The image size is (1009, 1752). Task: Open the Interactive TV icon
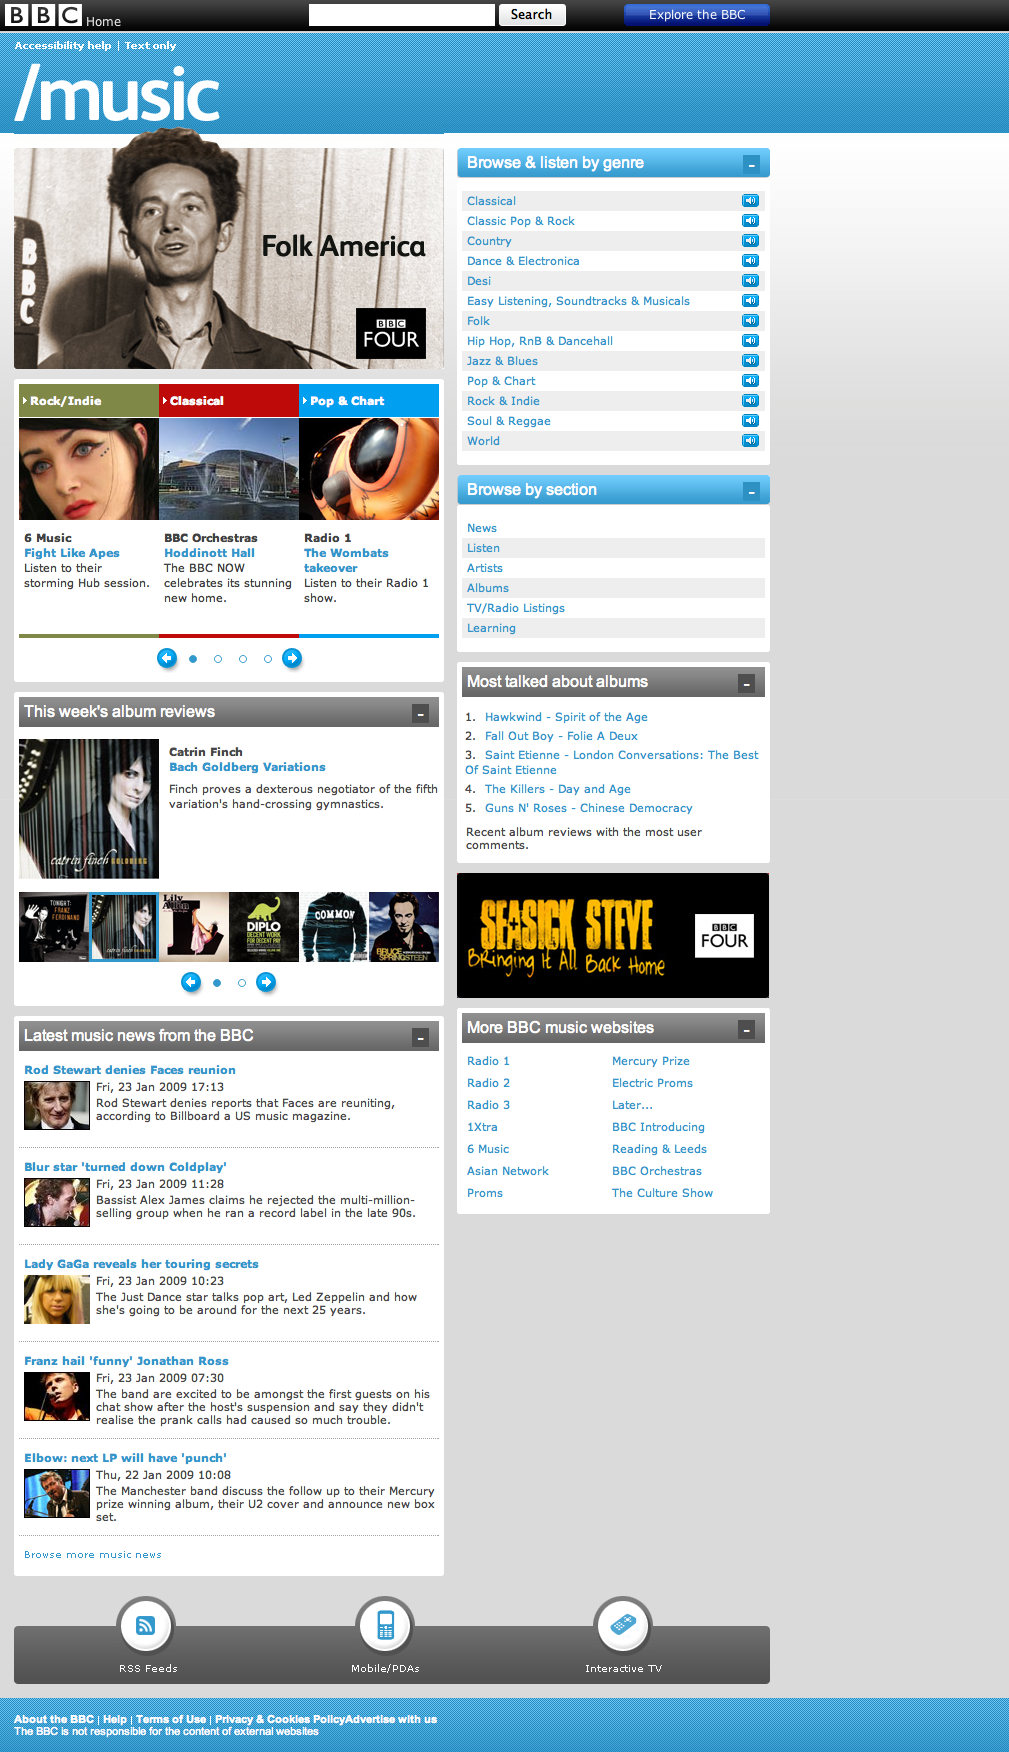623,1626
